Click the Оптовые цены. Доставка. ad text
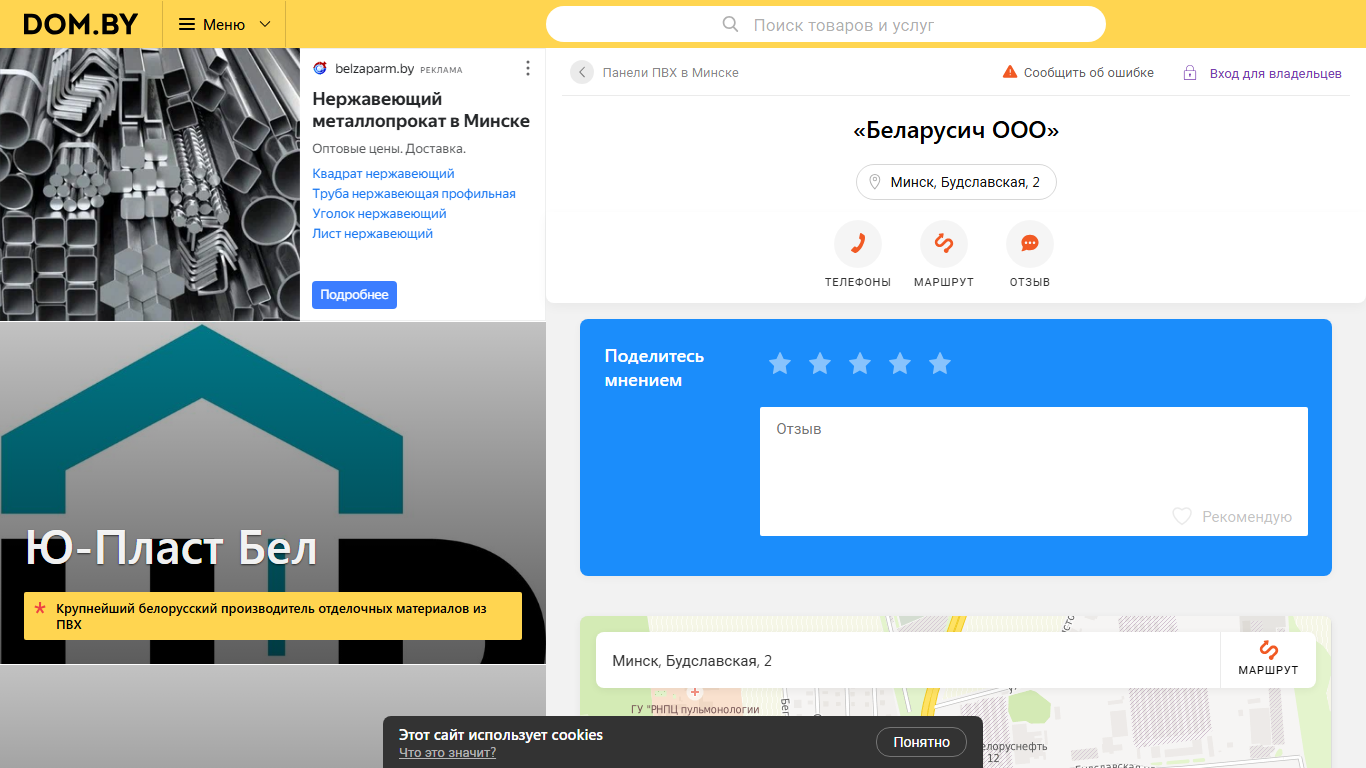Image resolution: width=1366 pixels, height=768 pixels. 389,149
